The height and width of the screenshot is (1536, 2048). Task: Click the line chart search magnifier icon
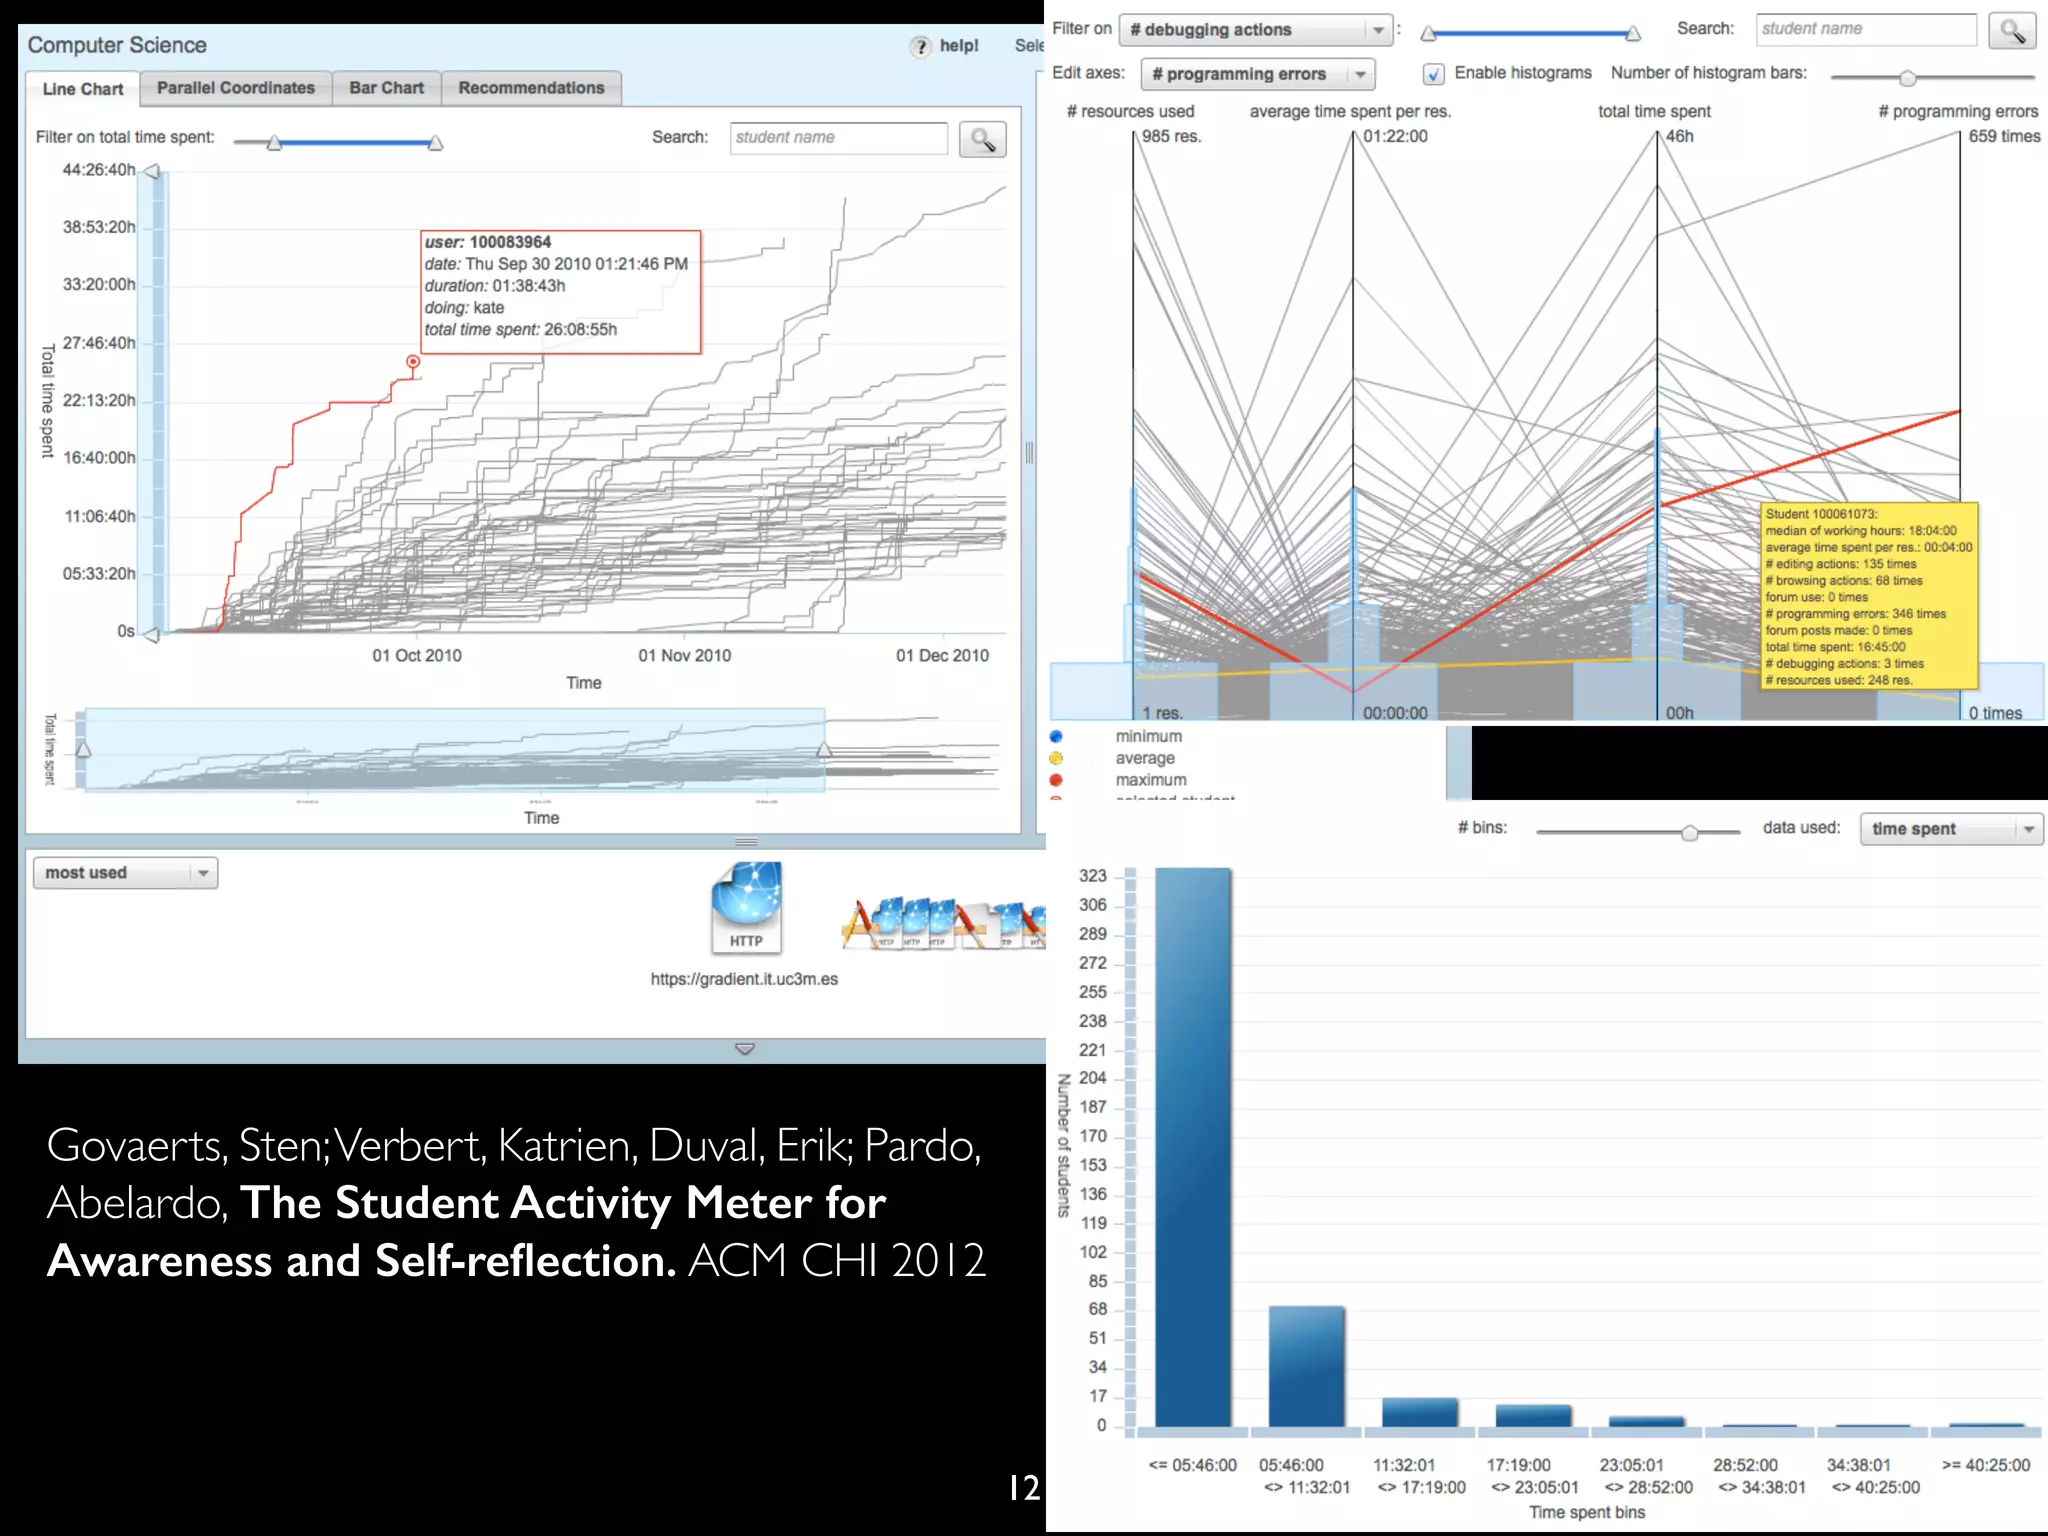(982, 139)
